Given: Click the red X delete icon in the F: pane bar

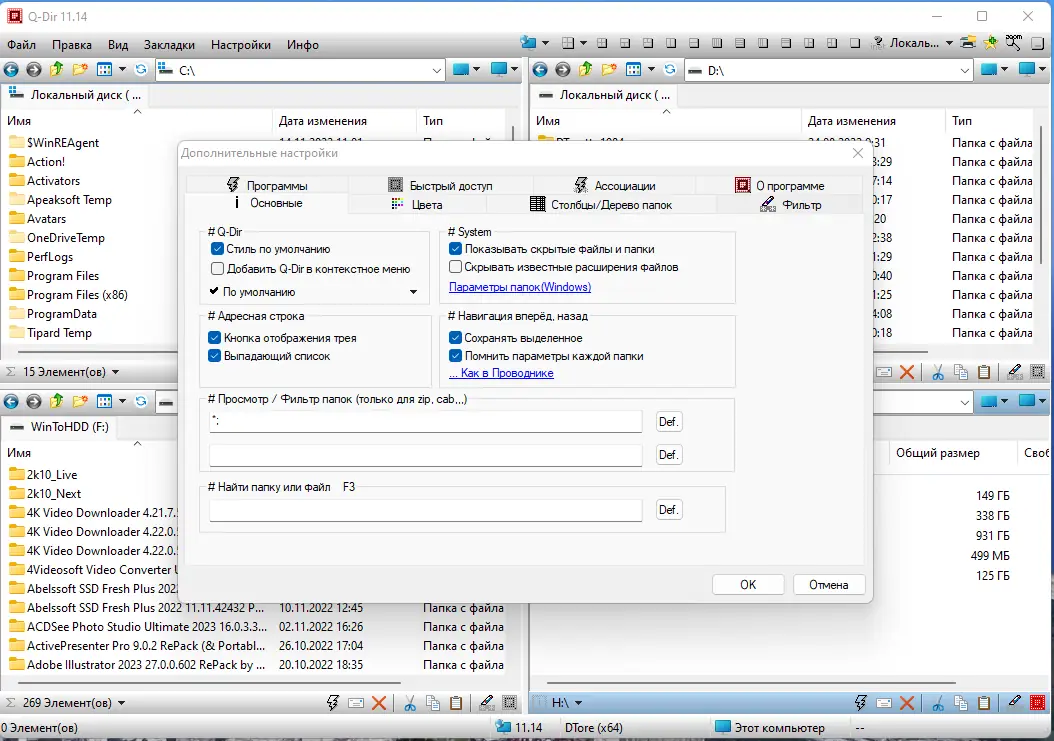Looking at the screenshot, I should pos(379,703).
